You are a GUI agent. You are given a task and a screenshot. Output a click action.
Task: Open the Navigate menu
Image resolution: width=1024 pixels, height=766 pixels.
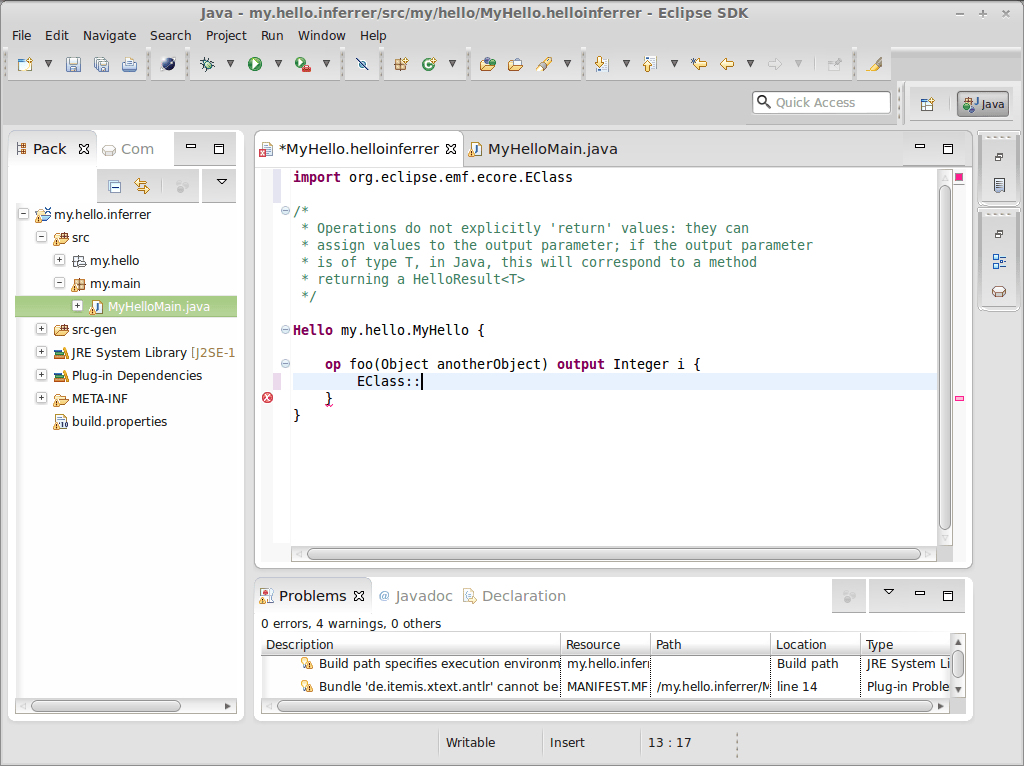point(109,35)
